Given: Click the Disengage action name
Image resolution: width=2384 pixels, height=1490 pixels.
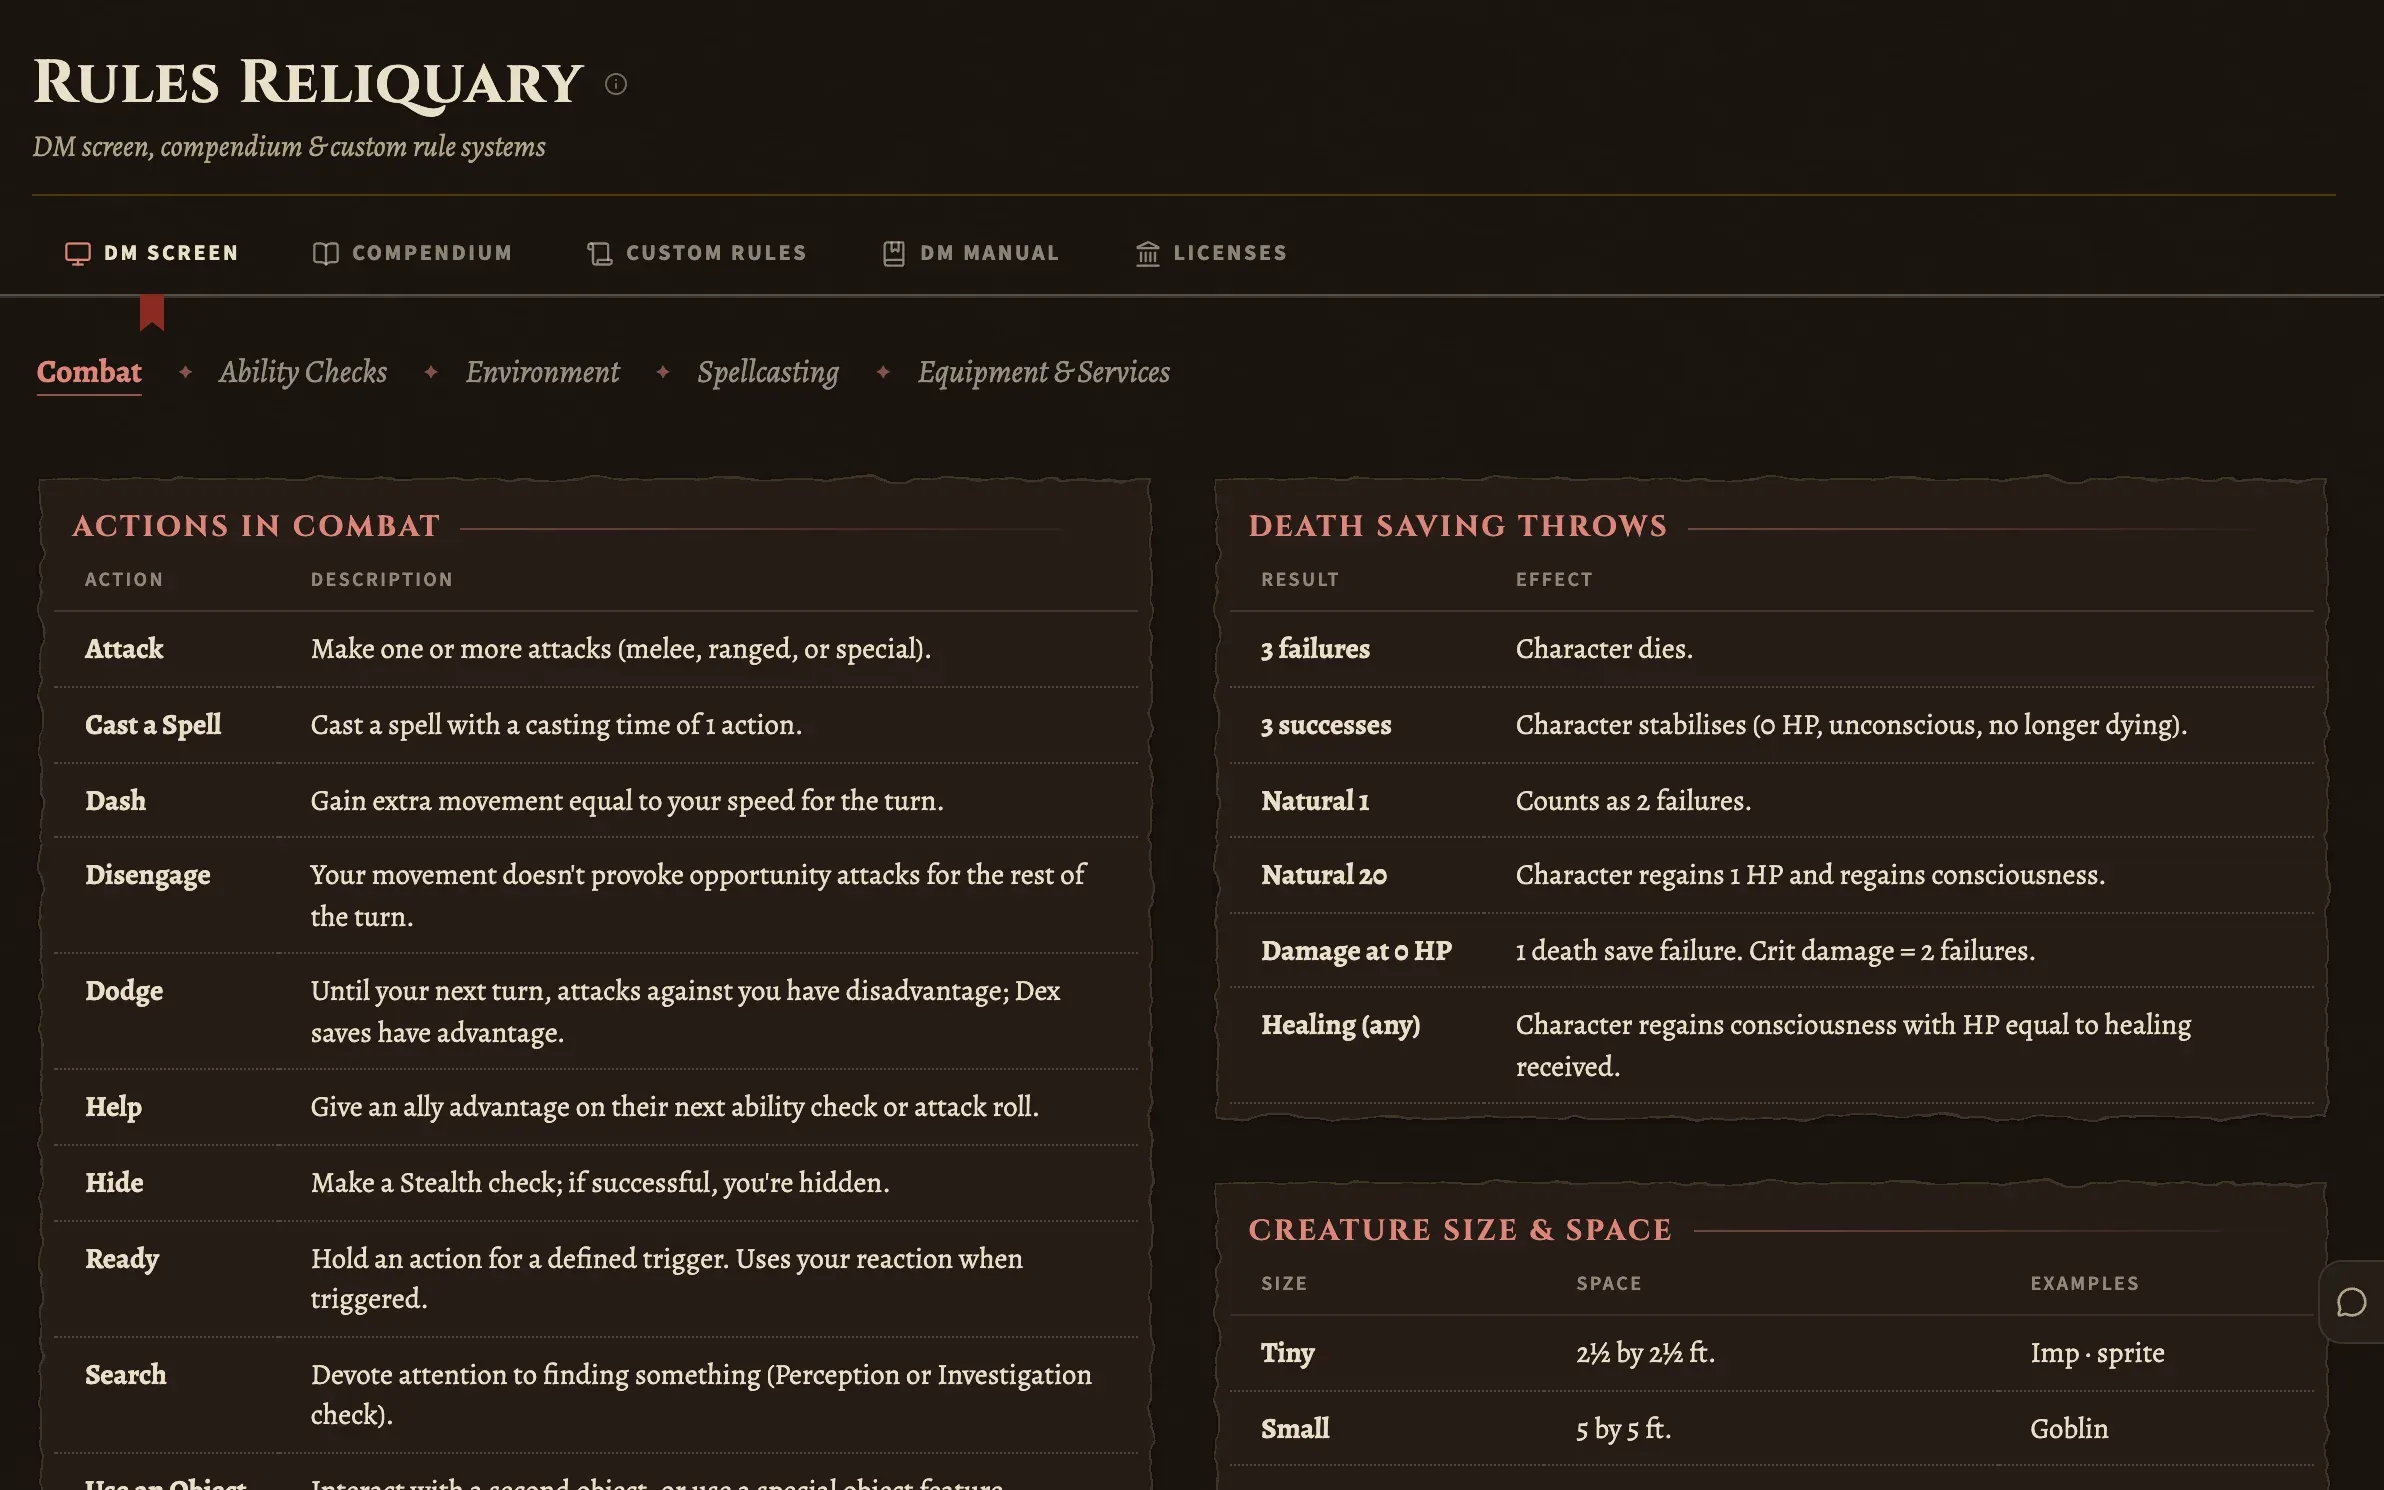Looking at the screenshot, I should pos(148,875).
